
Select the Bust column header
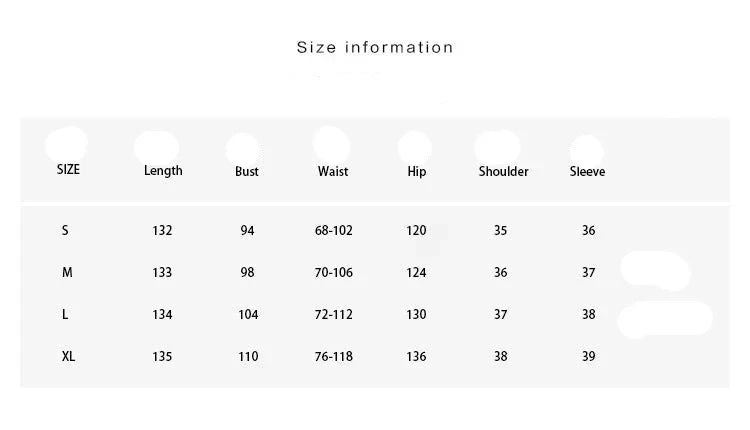coord(247,172)
